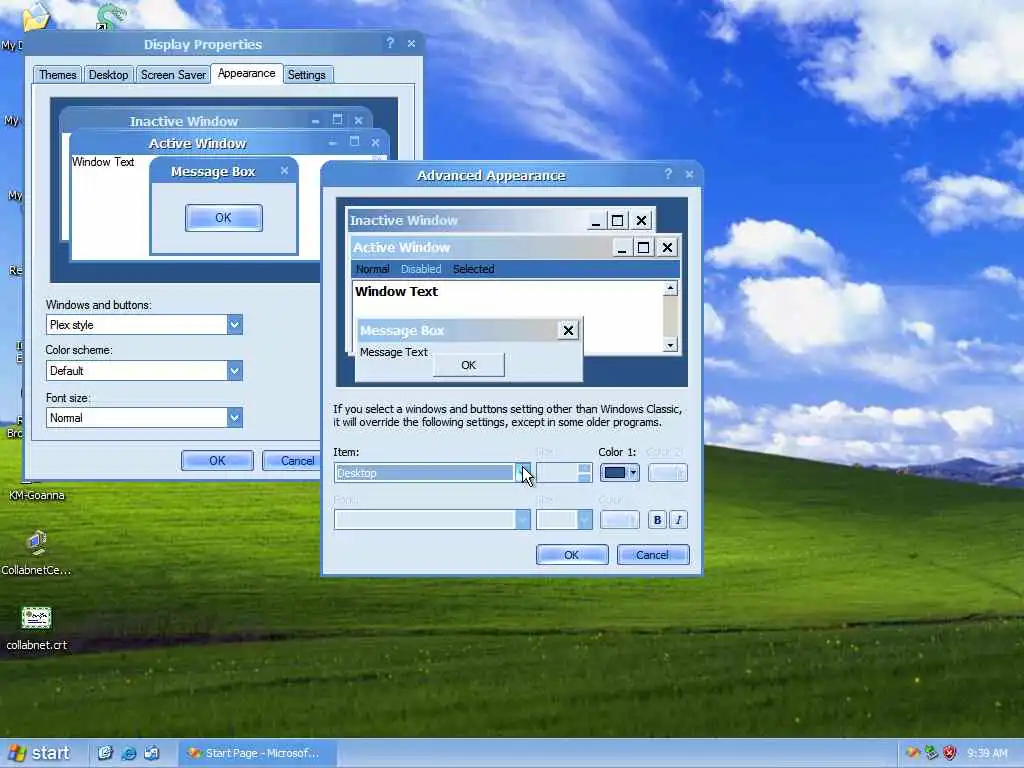Click the preview OK button in Display Properties
1024x768 pixels.
(223, 217)
